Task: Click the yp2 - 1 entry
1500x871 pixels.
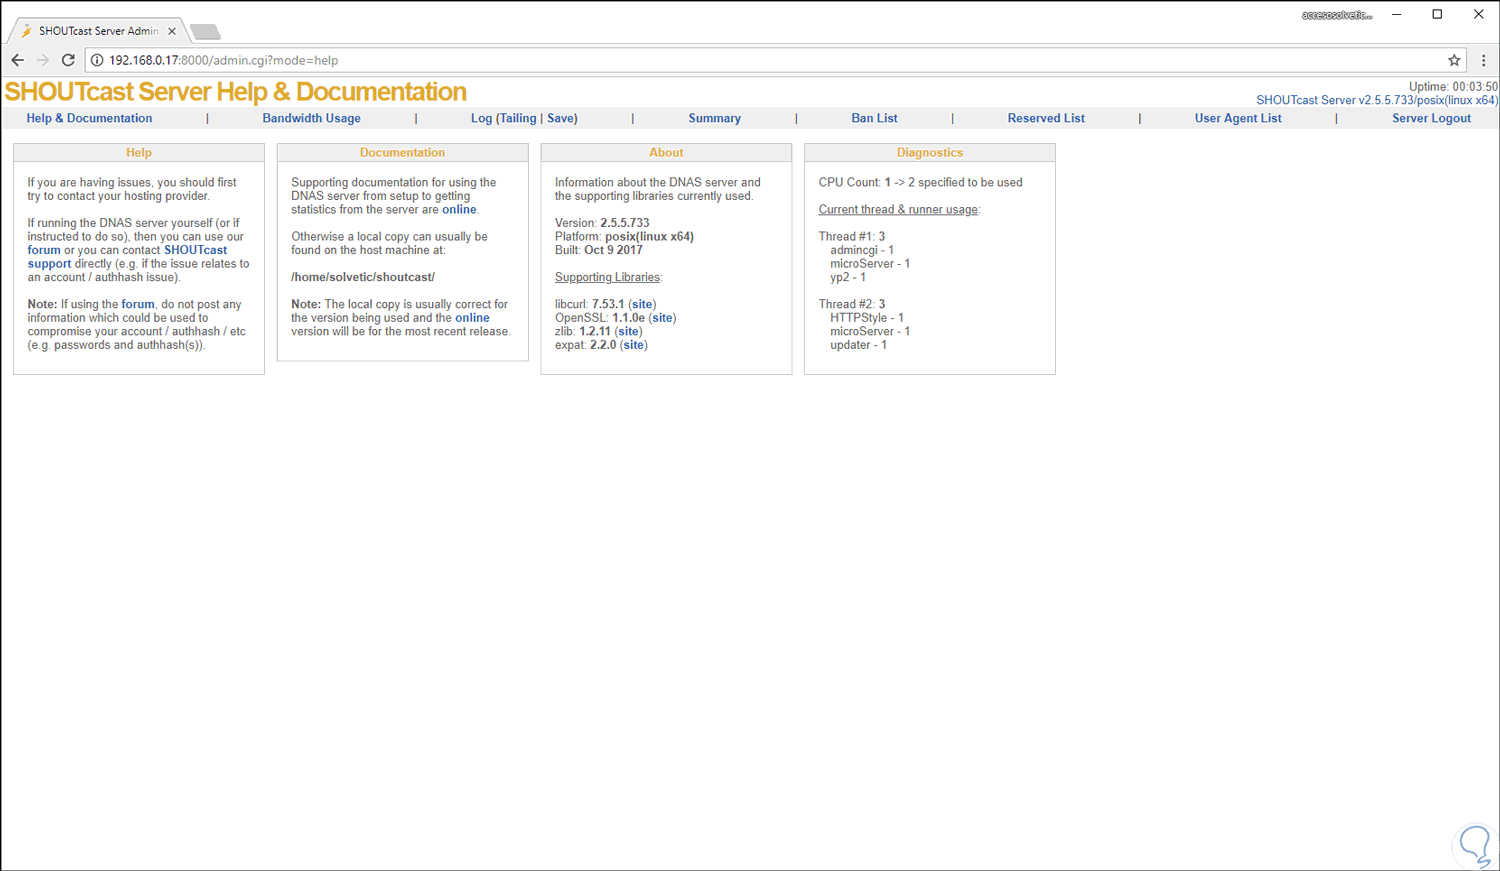Action: (848, 277)
